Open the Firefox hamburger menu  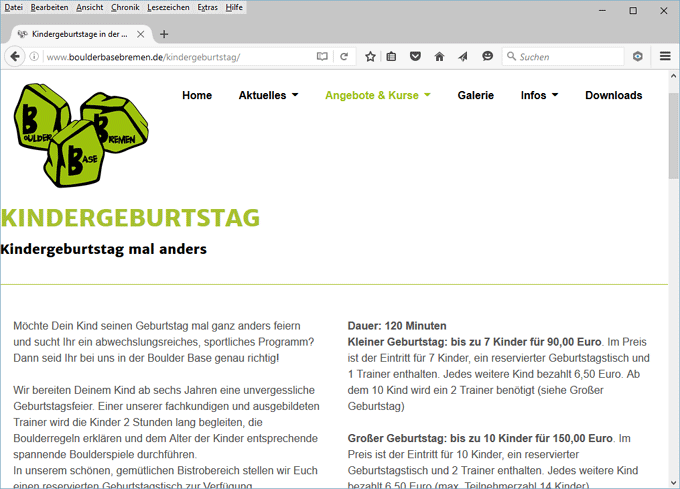[x=665, y=56]
